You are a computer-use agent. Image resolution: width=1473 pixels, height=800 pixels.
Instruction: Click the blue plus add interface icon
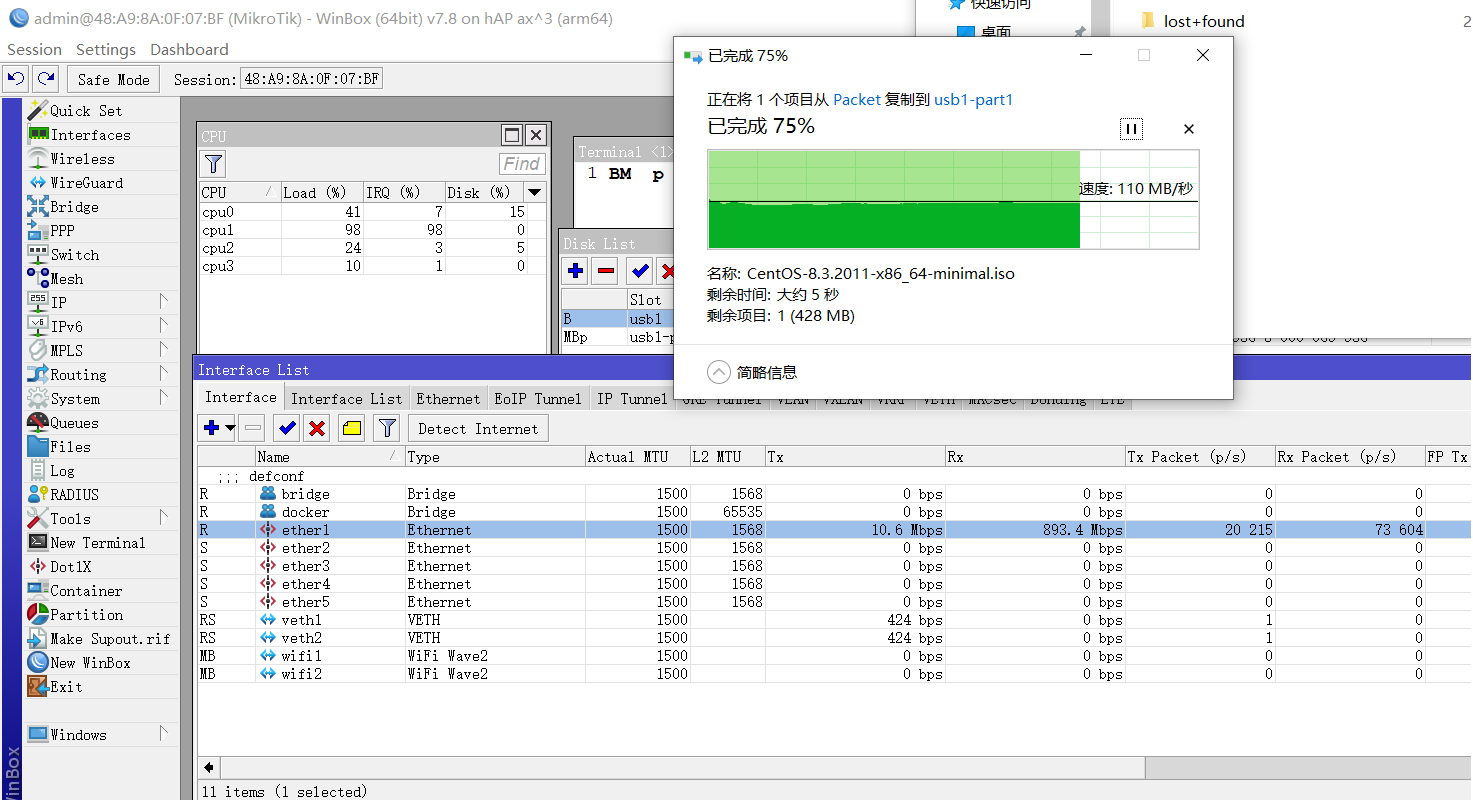pyautogui.click(x=211, y=429)
